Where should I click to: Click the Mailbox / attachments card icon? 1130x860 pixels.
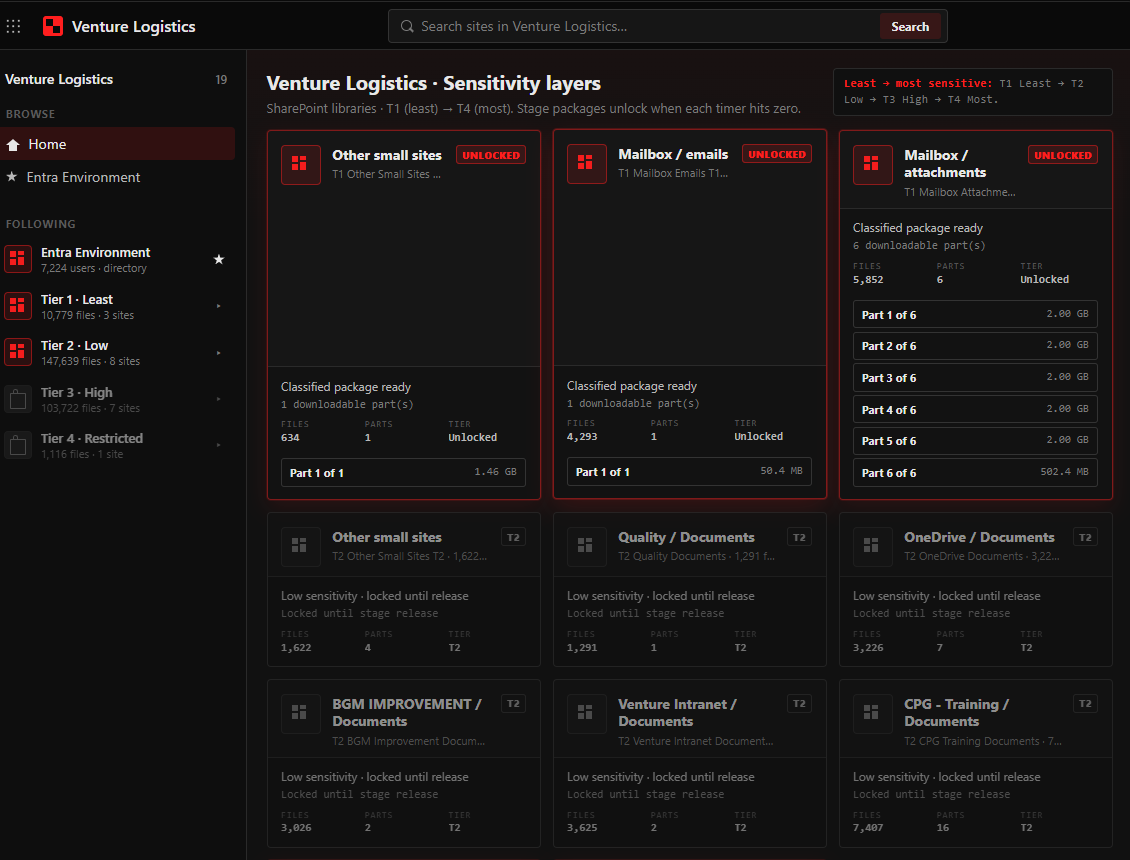[x=873, y=164]
